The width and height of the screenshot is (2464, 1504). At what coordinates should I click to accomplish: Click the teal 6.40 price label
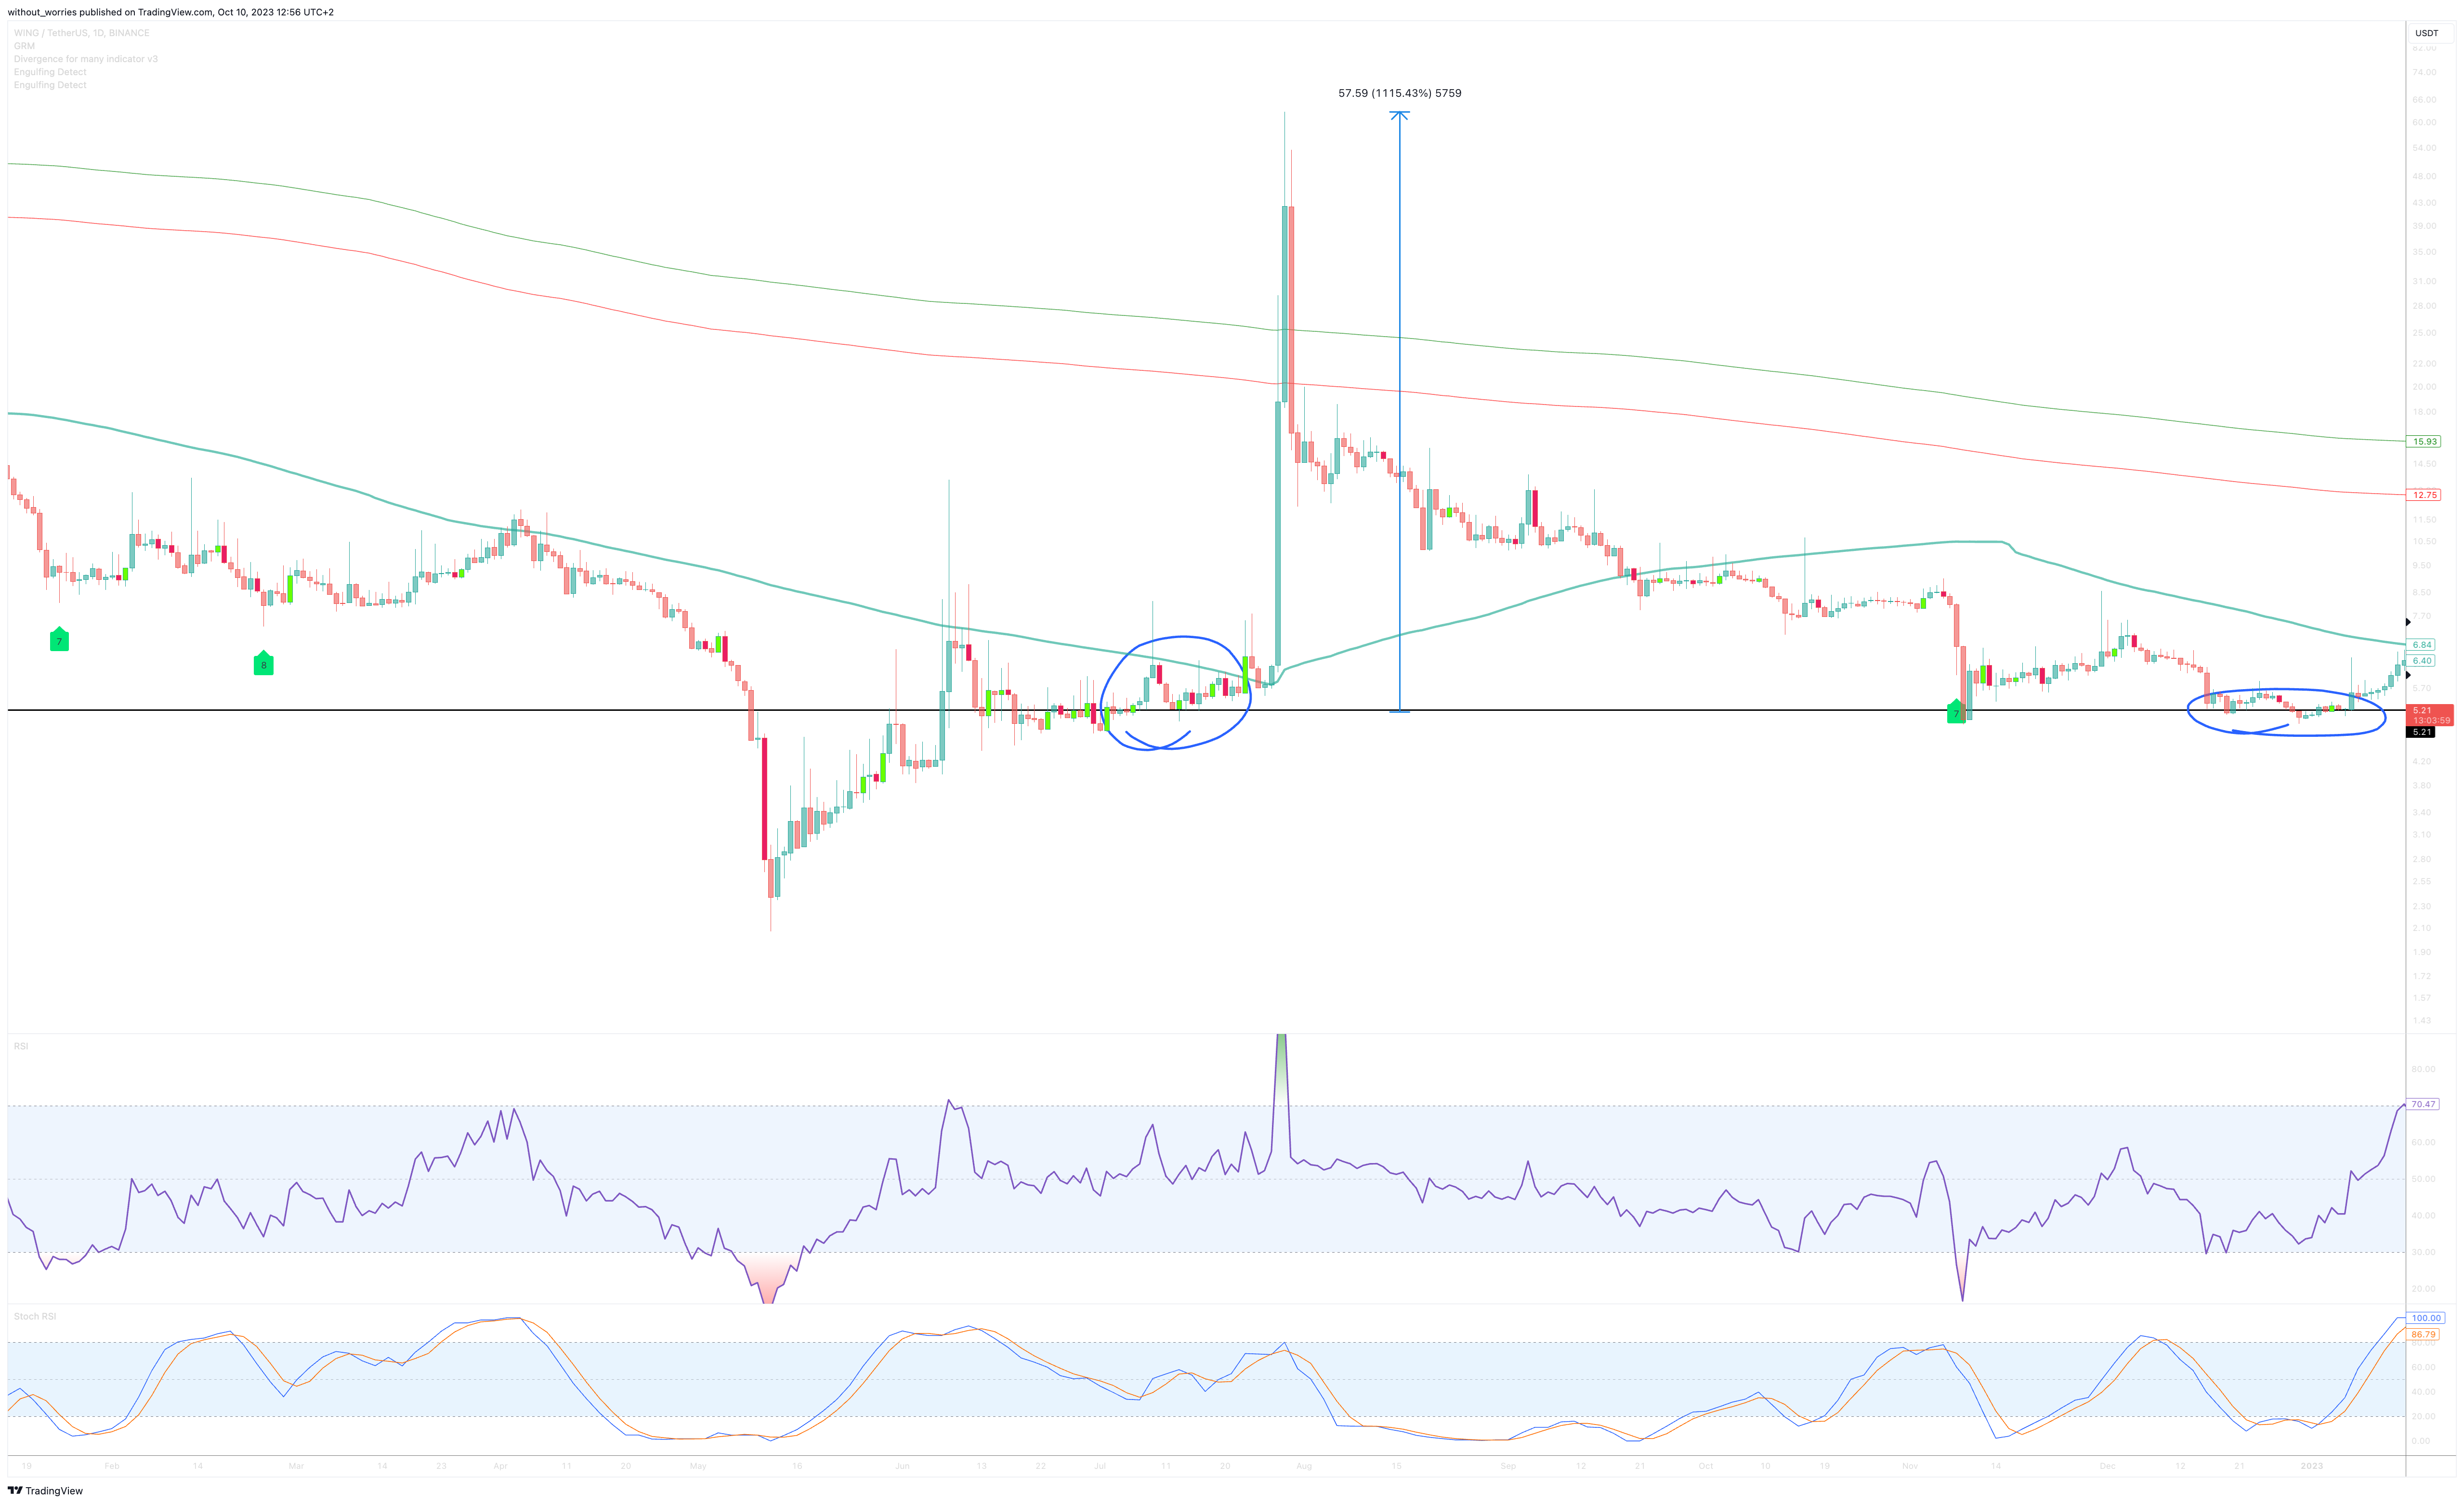coord(2422,661)
